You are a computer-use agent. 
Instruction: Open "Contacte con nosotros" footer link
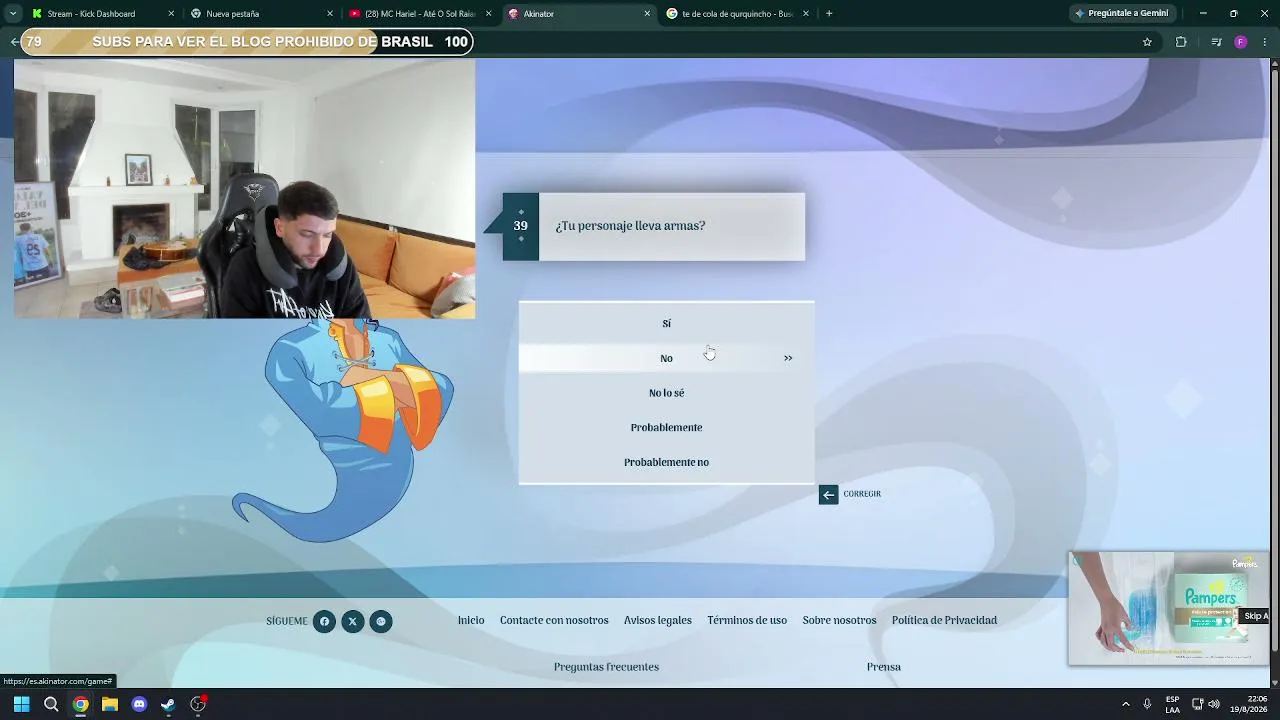click(x=554, y=620)
